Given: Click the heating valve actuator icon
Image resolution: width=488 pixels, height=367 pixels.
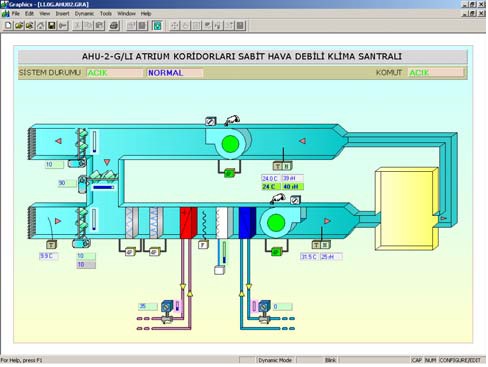Looking at the screenshot, I should point(167,306).
